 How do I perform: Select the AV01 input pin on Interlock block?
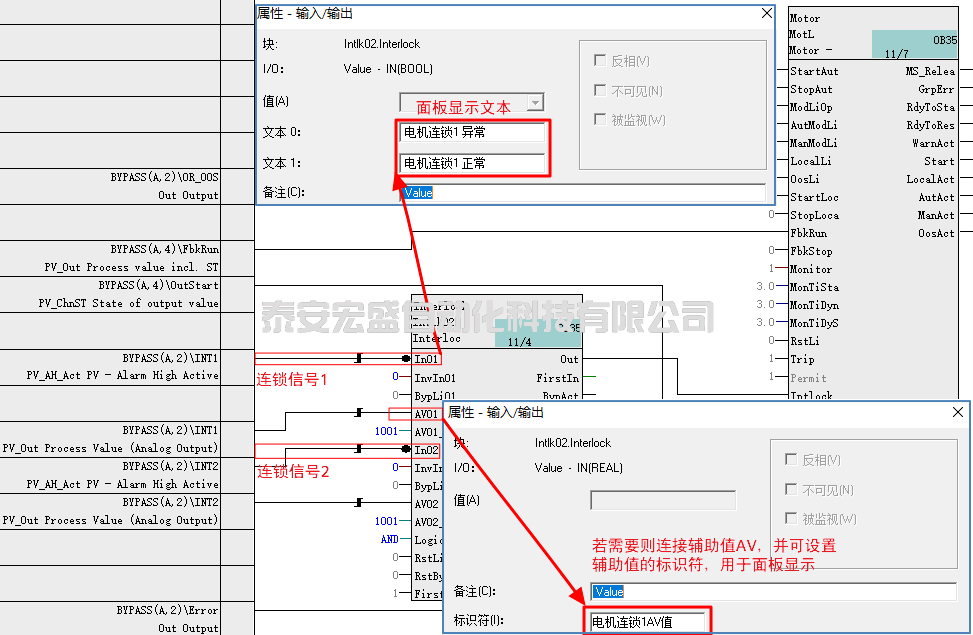pos(426,414)
